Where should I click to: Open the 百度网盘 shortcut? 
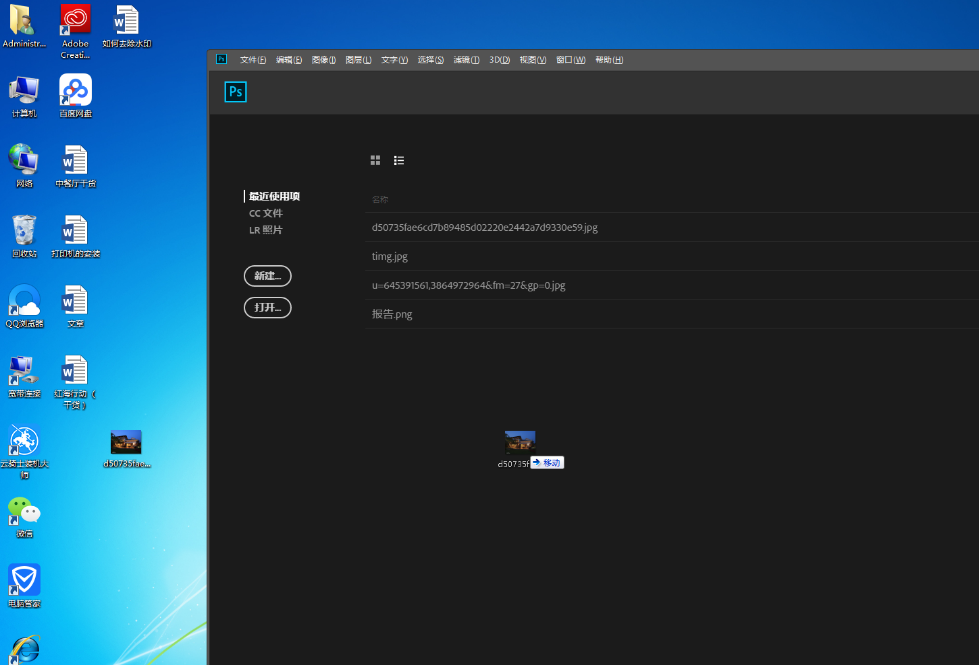[76, 96]
